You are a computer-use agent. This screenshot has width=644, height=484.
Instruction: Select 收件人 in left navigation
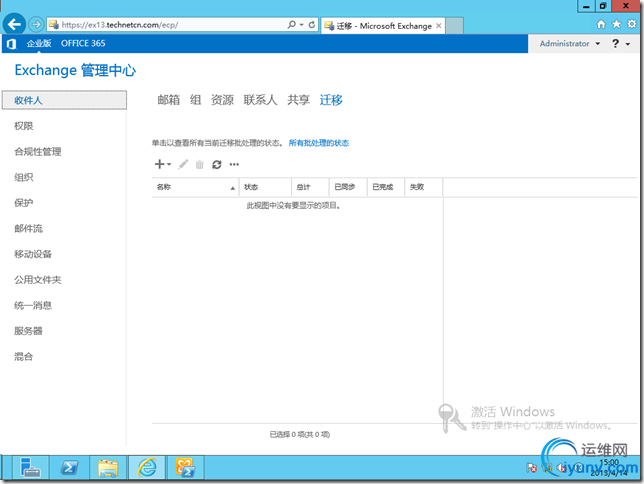pos(64,100)
